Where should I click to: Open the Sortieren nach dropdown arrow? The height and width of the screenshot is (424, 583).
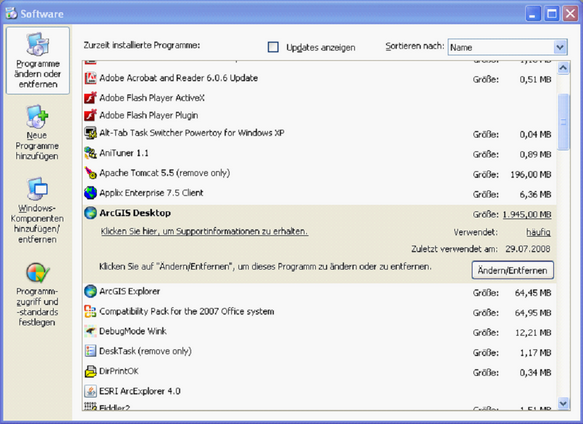click(560, 47)
